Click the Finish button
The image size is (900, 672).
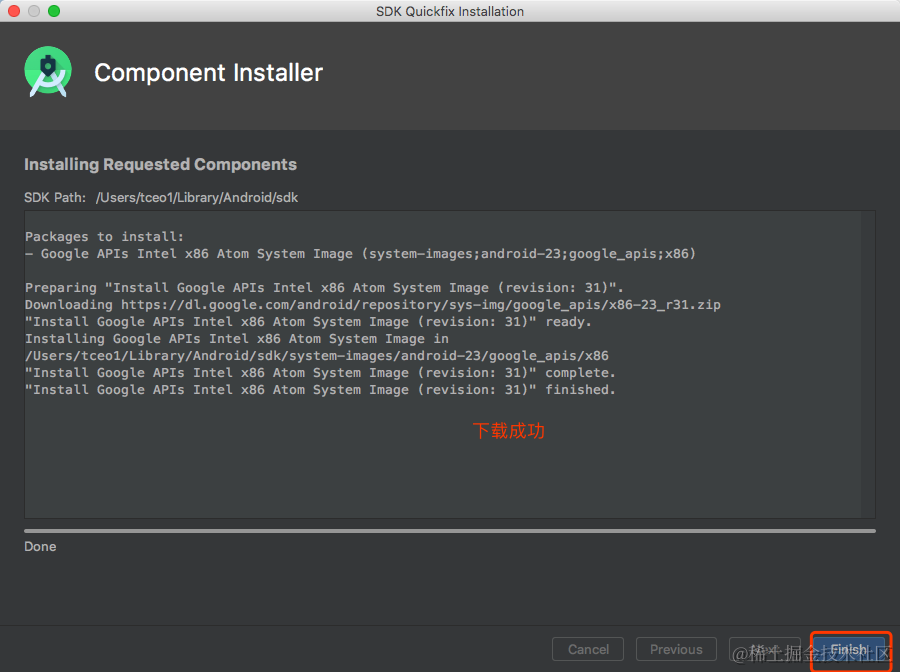[x=850, y=650]
